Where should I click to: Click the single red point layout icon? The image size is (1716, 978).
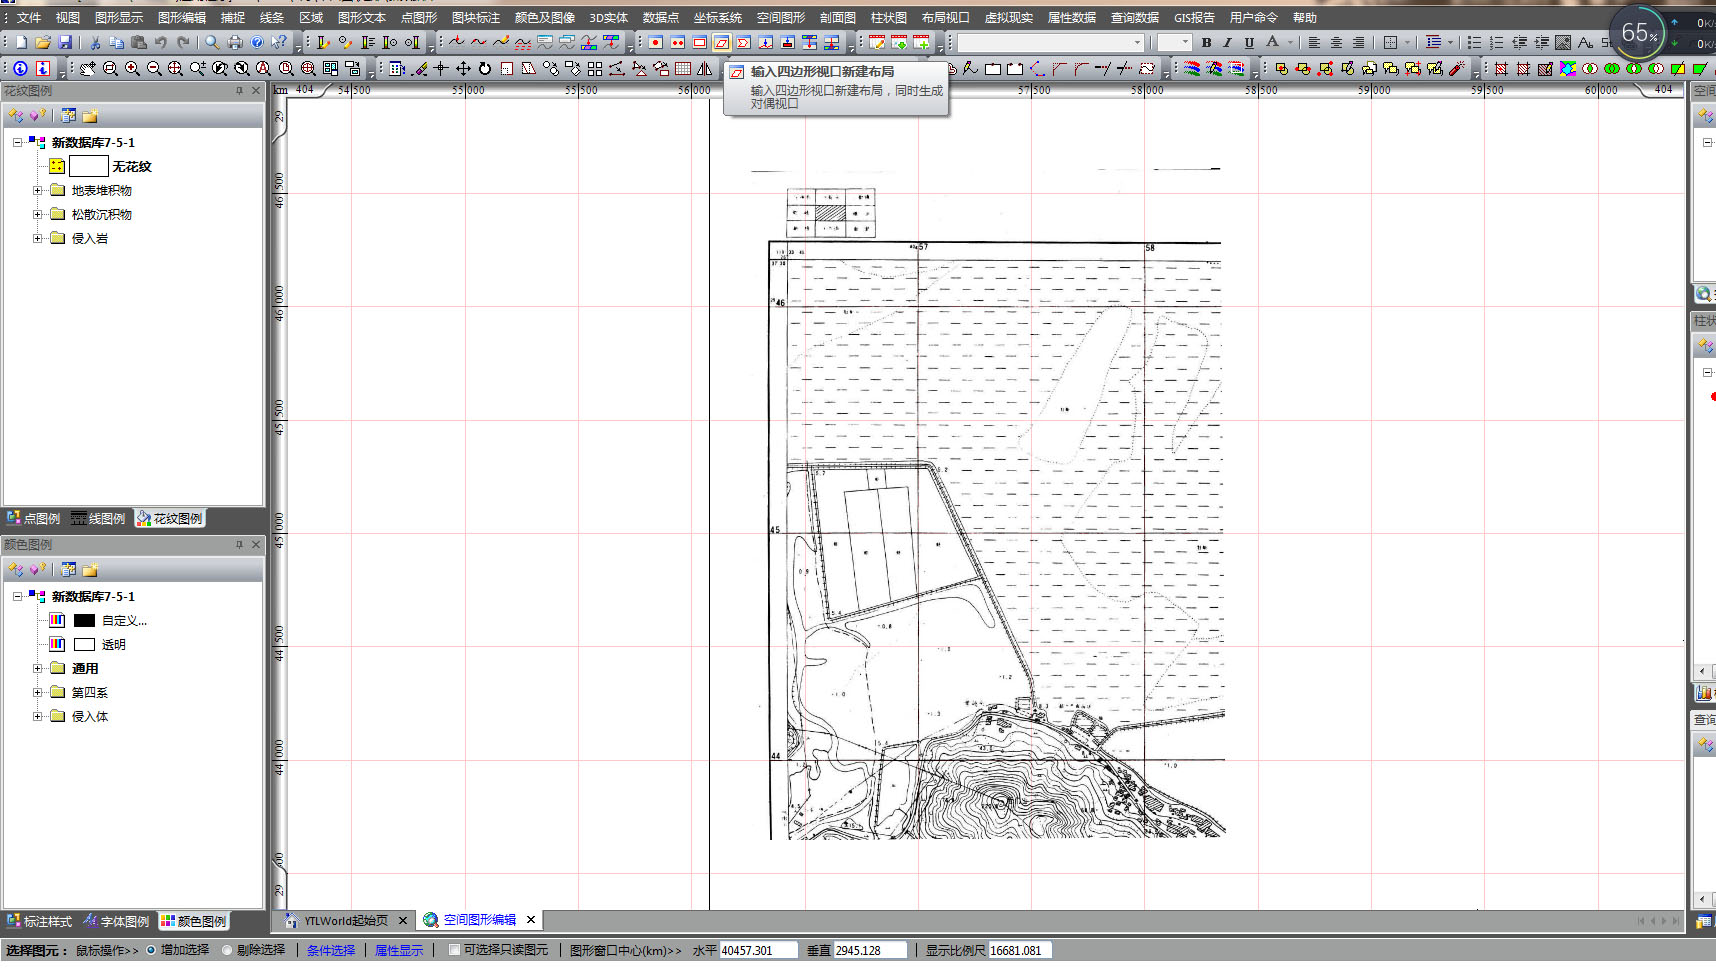pos(656,43)
